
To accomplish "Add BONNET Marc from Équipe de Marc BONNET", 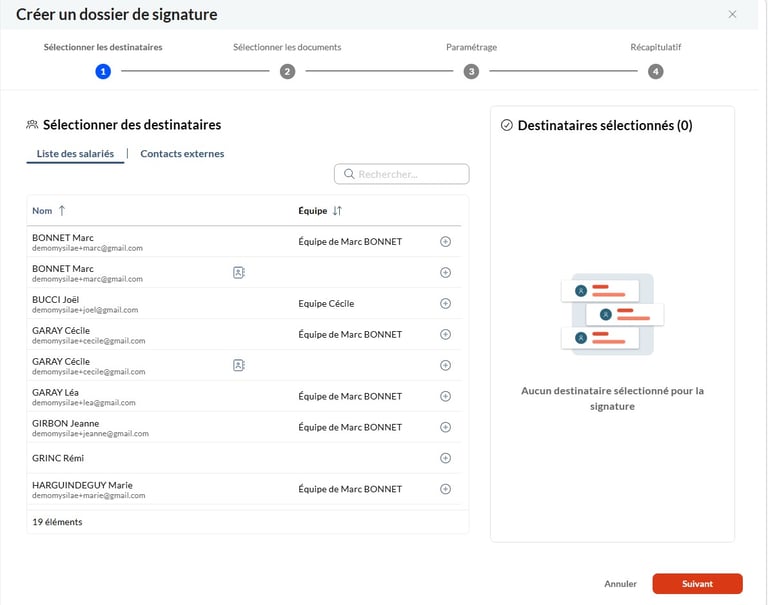I will [446, 242].
